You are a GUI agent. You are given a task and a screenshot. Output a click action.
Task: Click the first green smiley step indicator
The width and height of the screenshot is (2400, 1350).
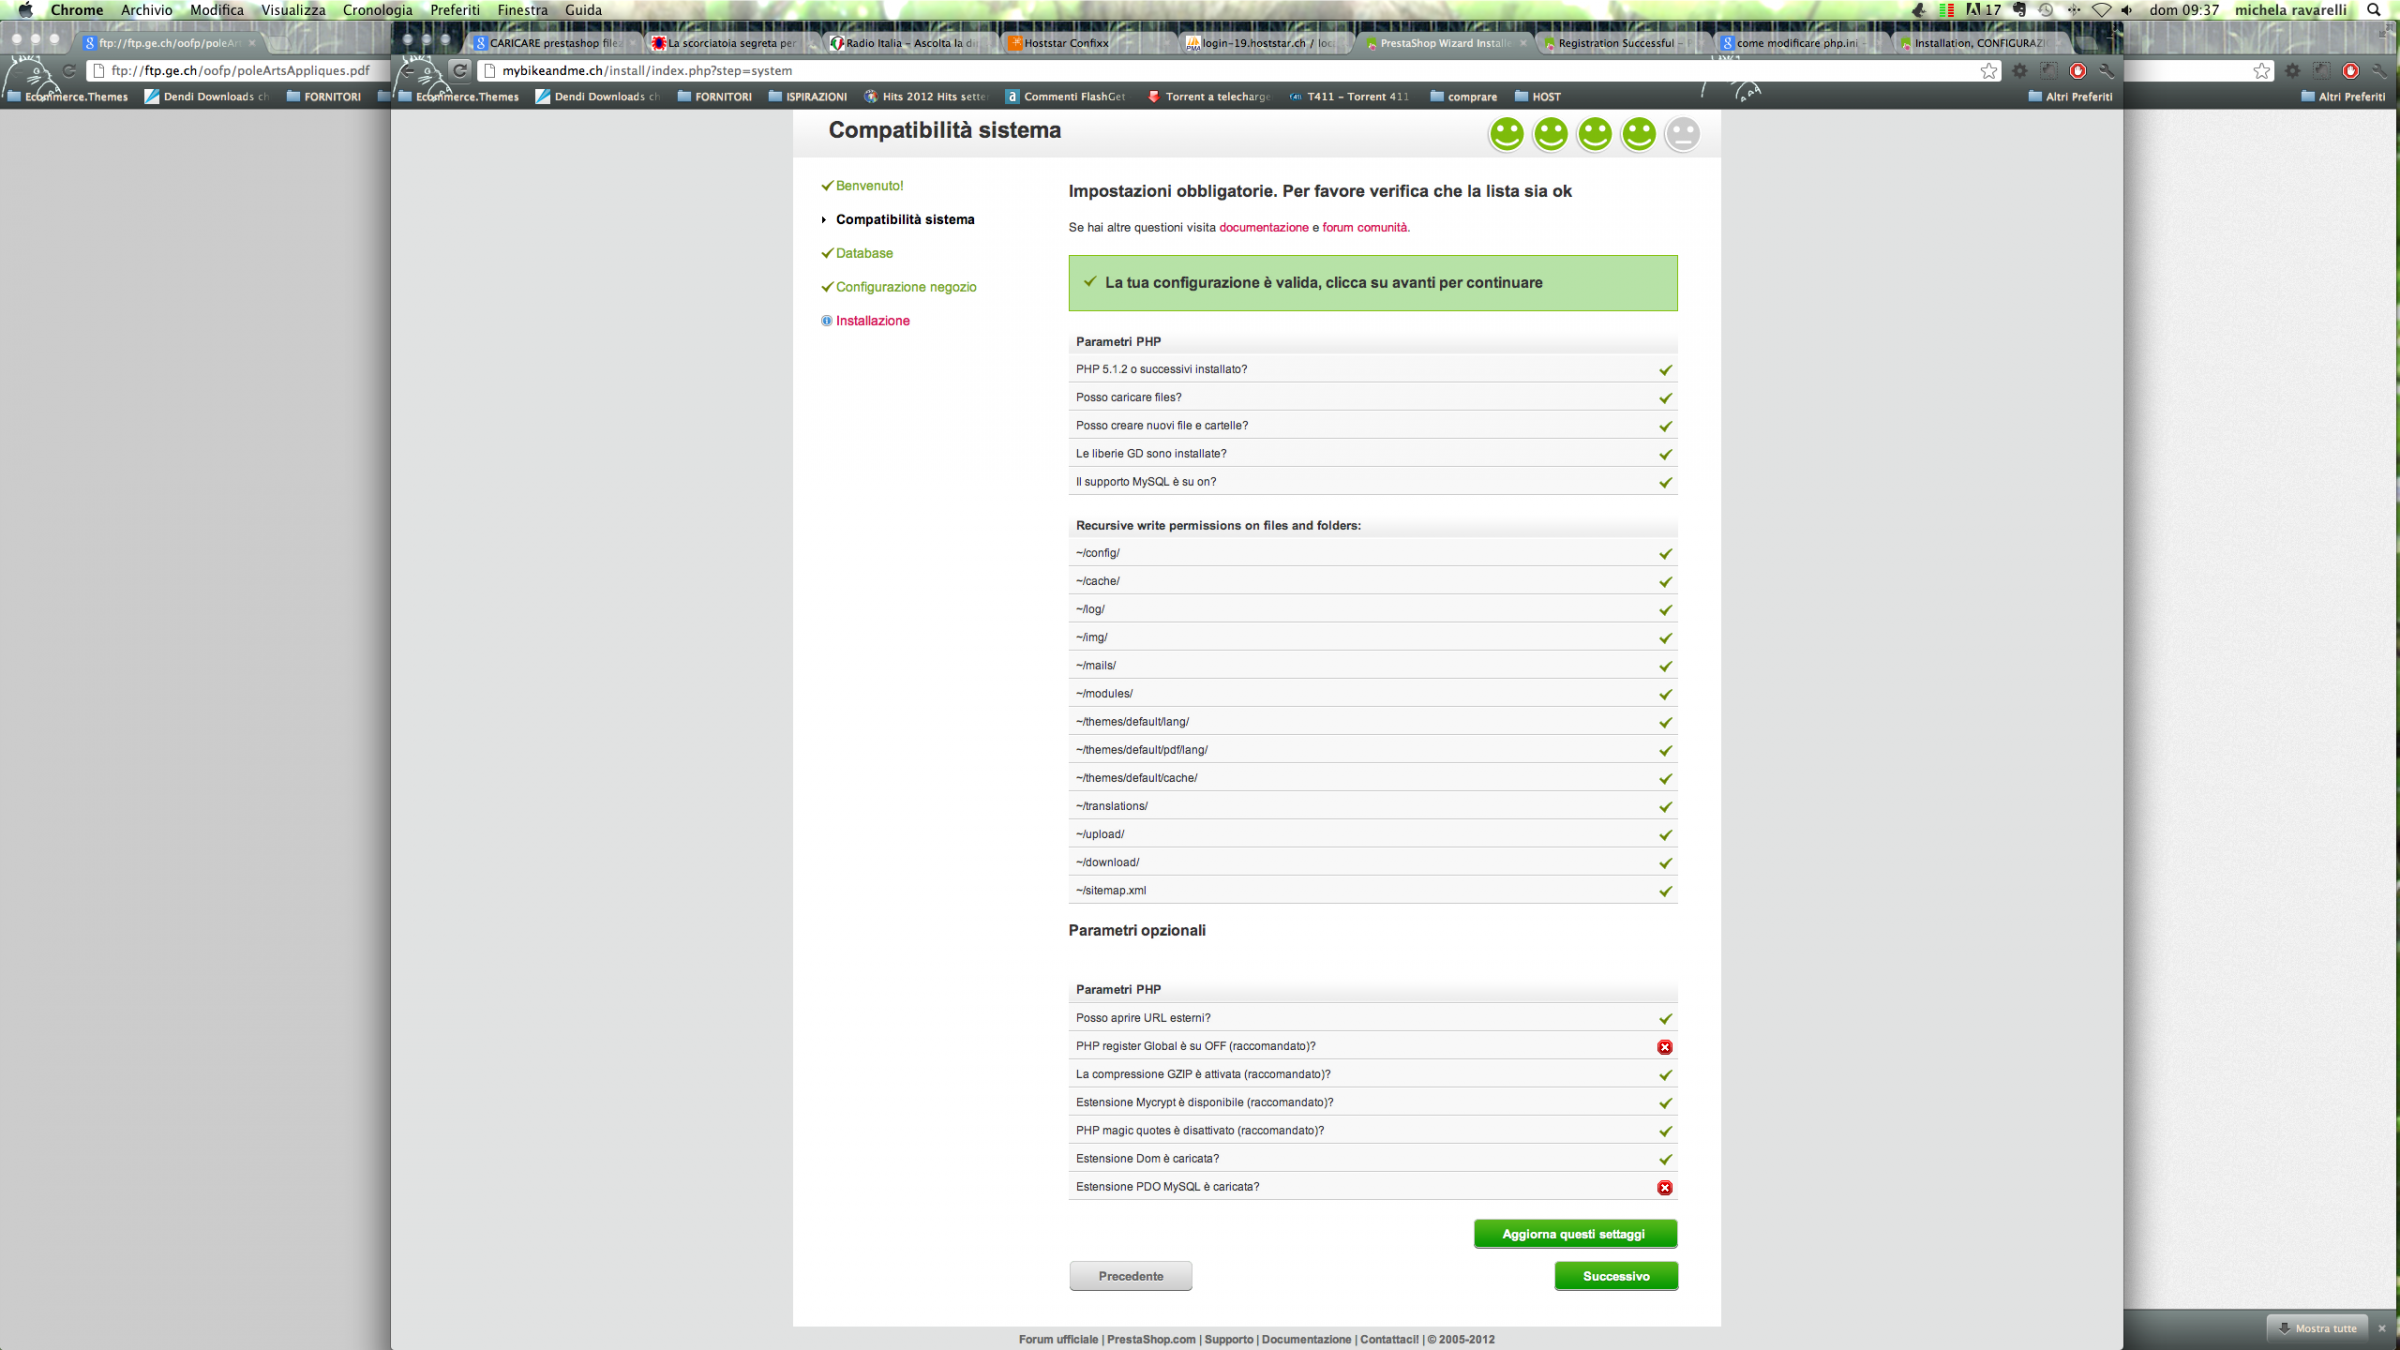tap(1506, 134)
